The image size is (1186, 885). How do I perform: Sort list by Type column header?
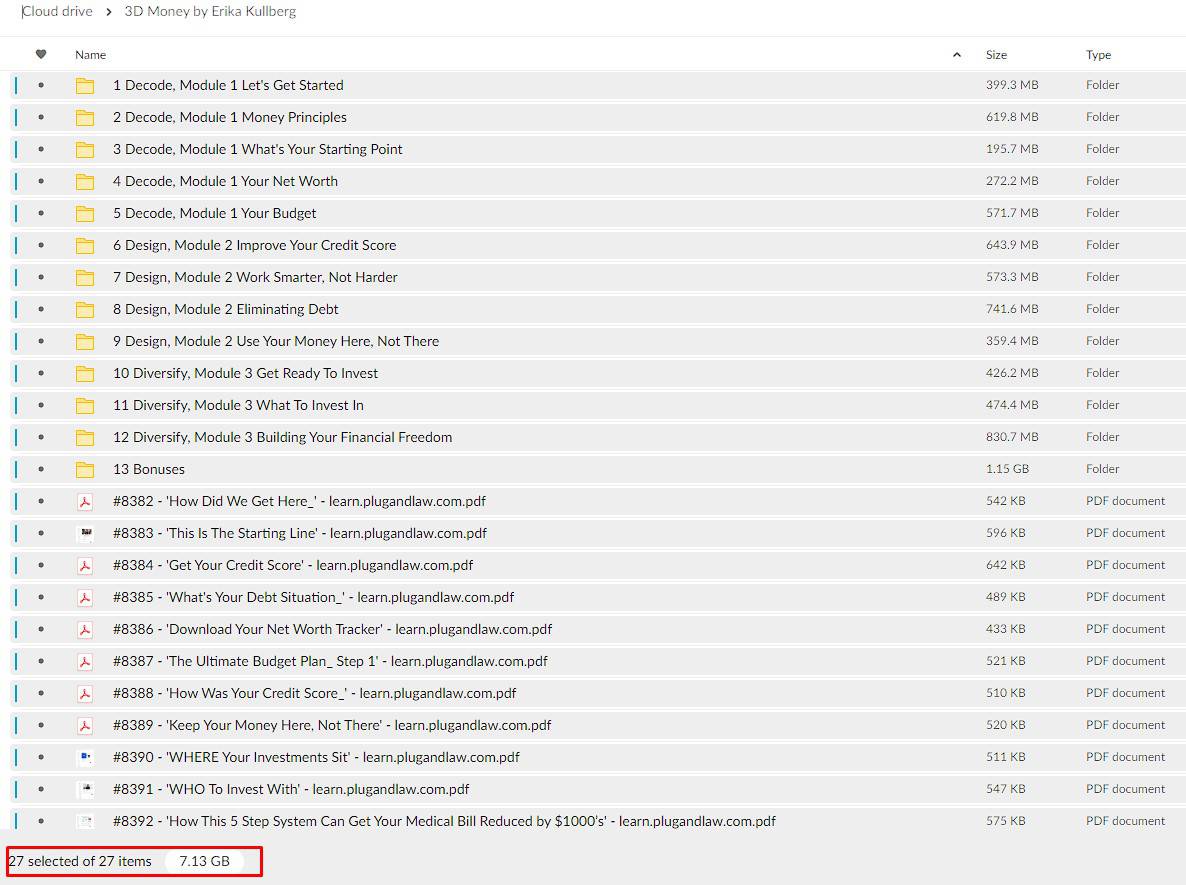pos(1098,55)
